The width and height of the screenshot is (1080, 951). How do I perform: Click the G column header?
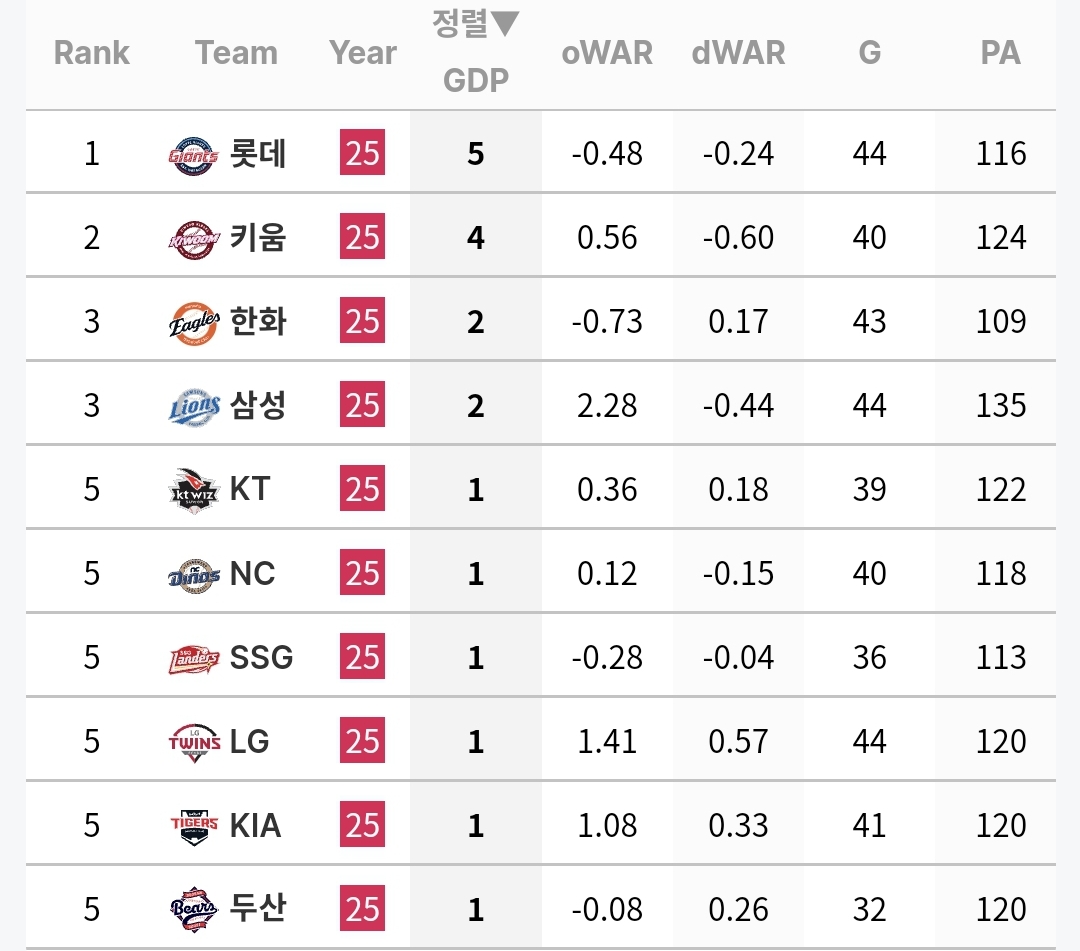click(x=870, y=53)
